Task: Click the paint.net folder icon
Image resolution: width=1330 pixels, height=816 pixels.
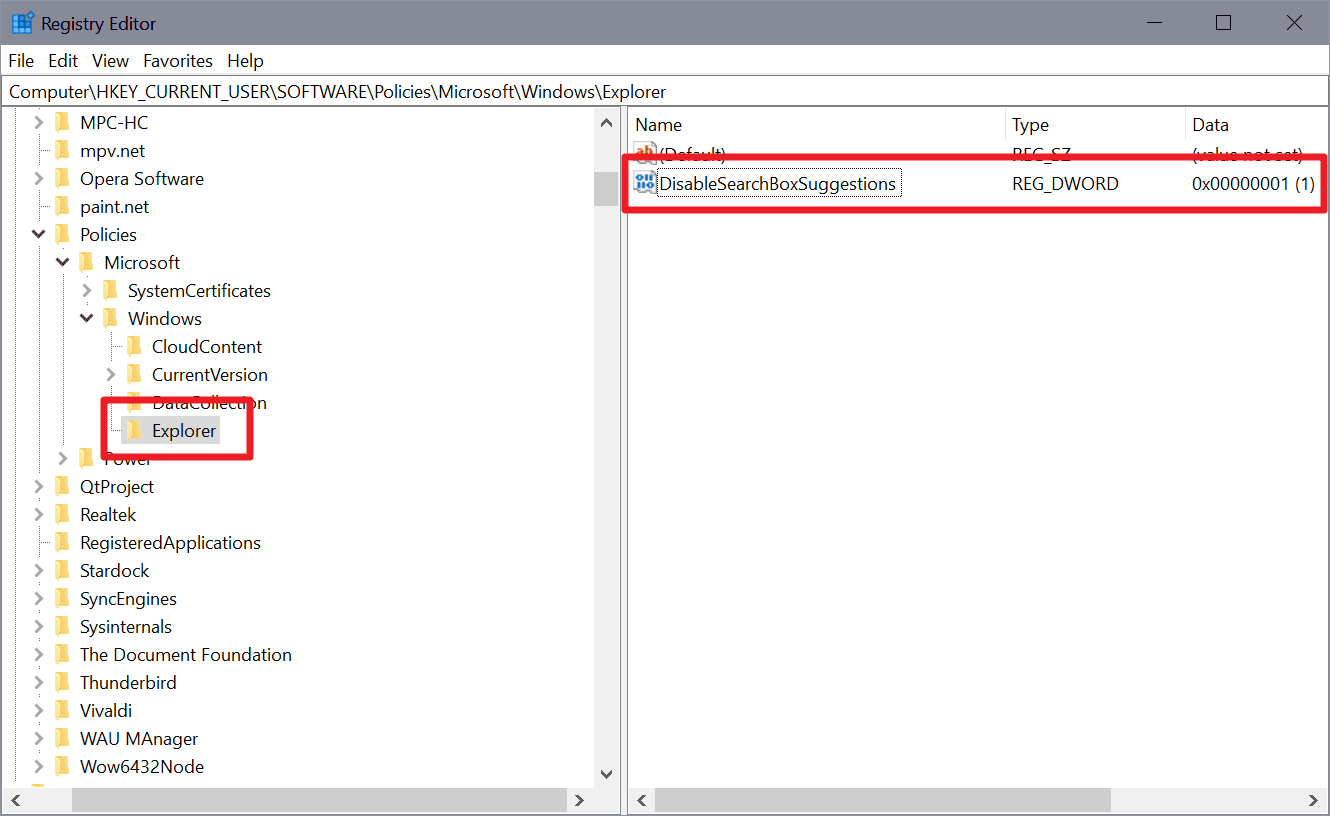Action: (x=63, y=207)
